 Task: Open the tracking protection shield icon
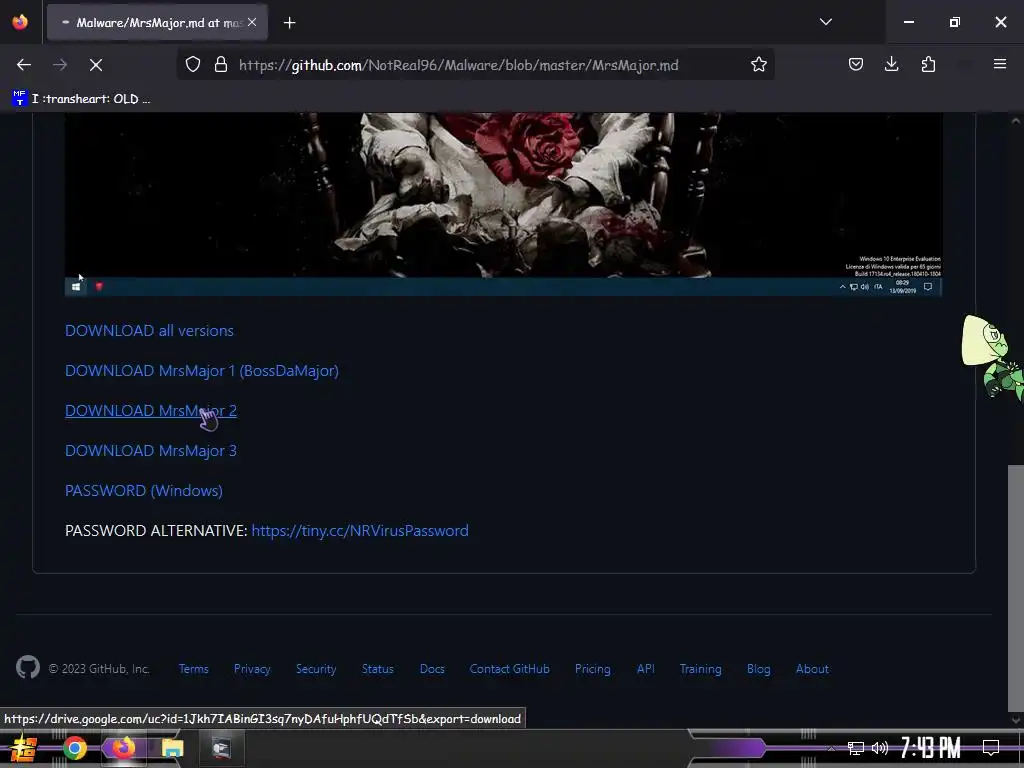click(x=193, y=65)
